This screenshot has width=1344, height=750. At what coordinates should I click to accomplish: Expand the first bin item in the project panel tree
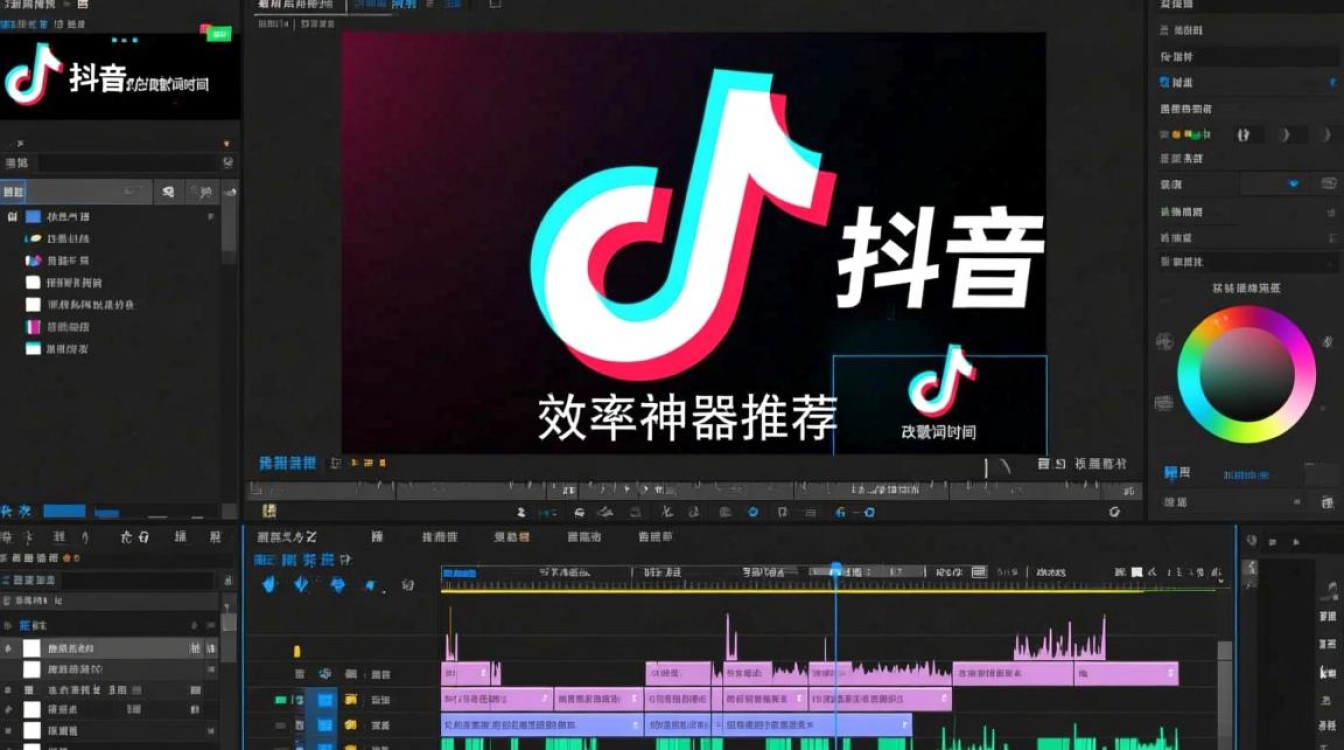[x=12, y=216]
